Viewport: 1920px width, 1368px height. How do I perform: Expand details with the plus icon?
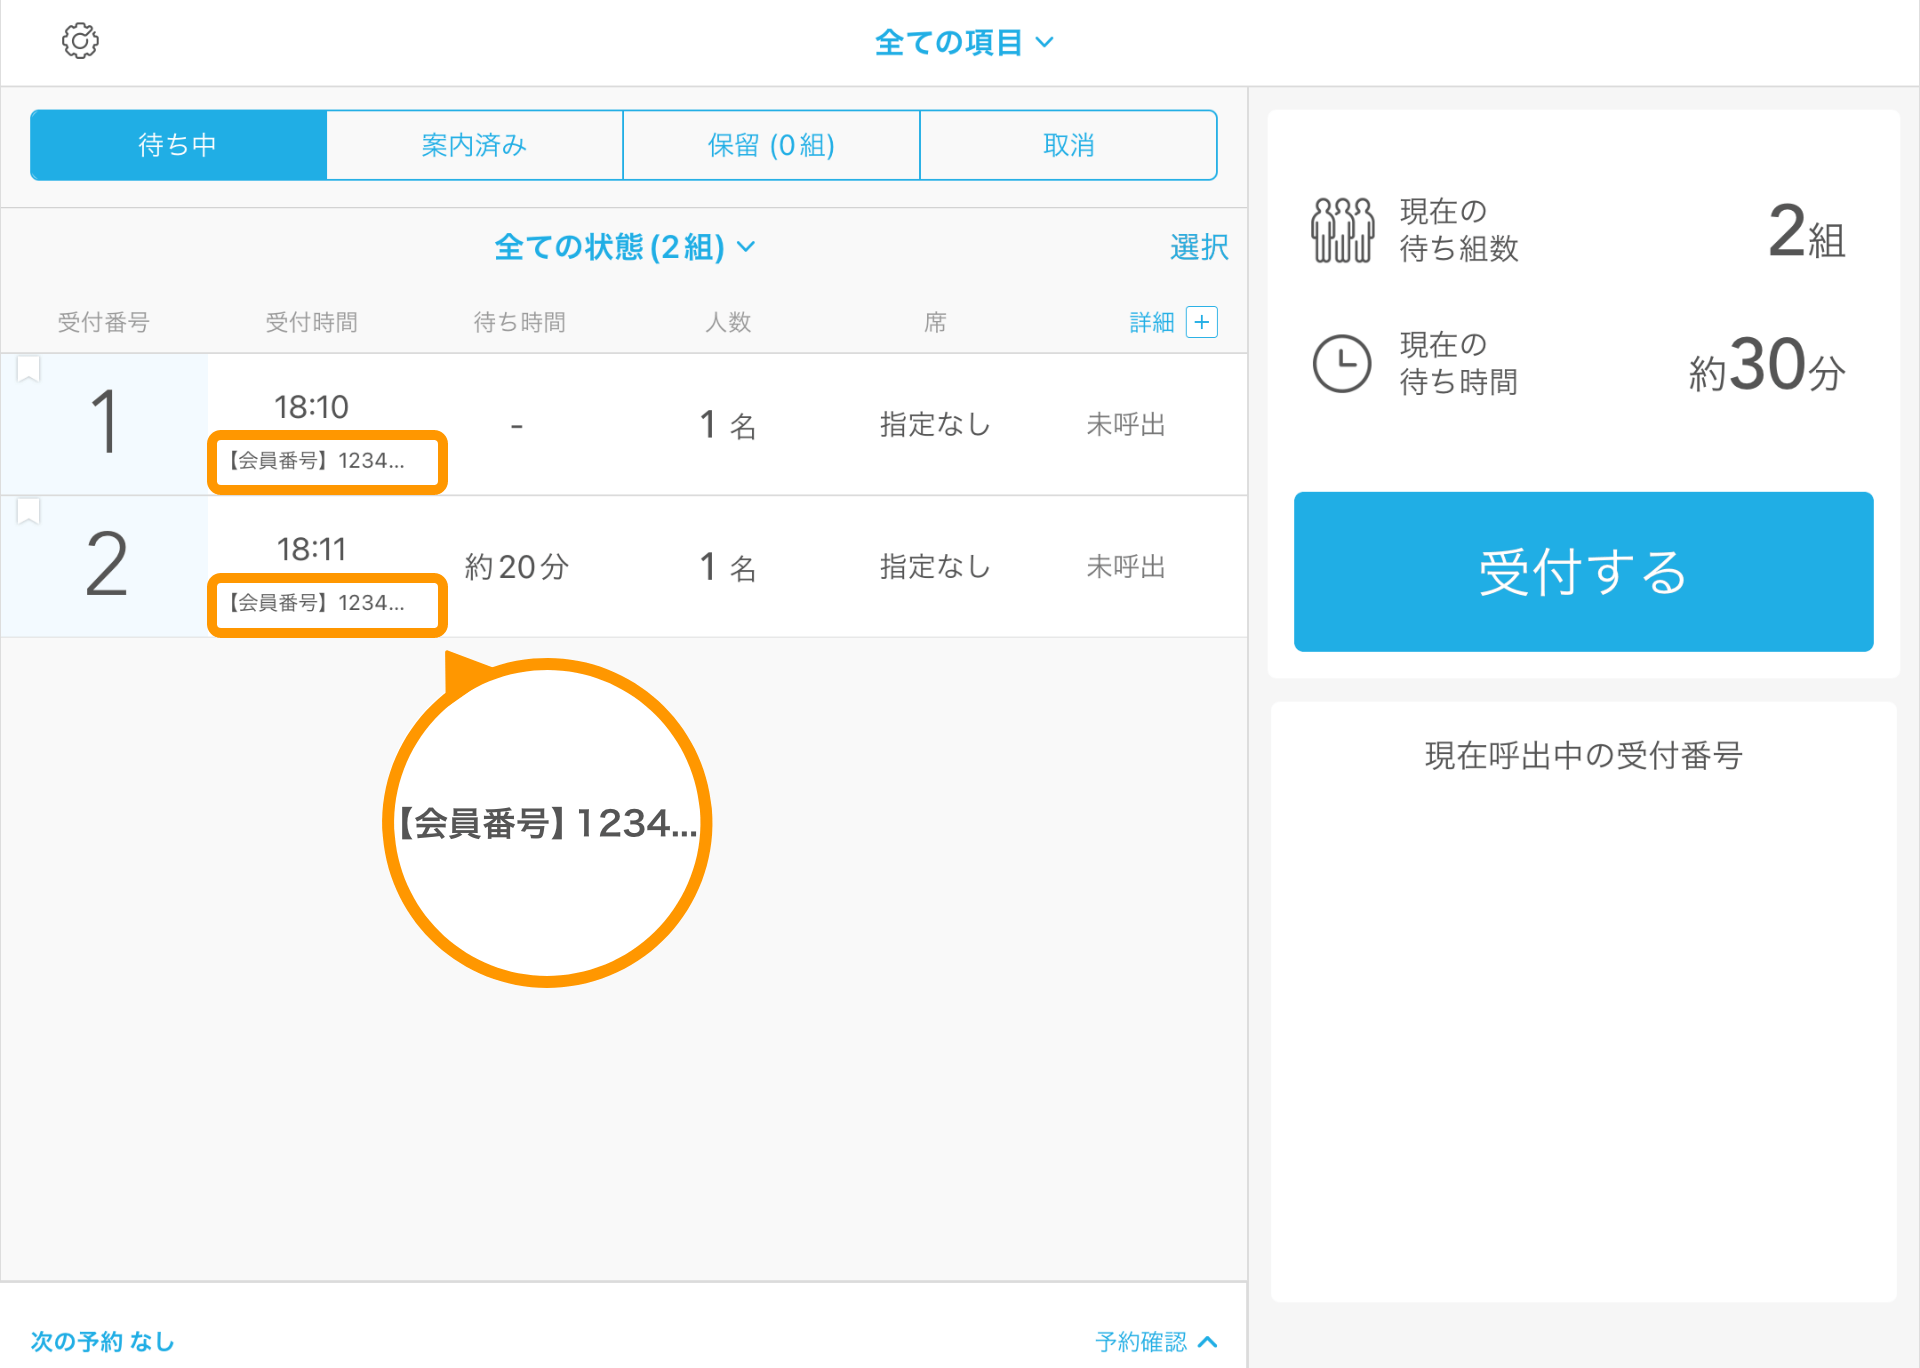pyautogui.click(x=1201, y=322)
